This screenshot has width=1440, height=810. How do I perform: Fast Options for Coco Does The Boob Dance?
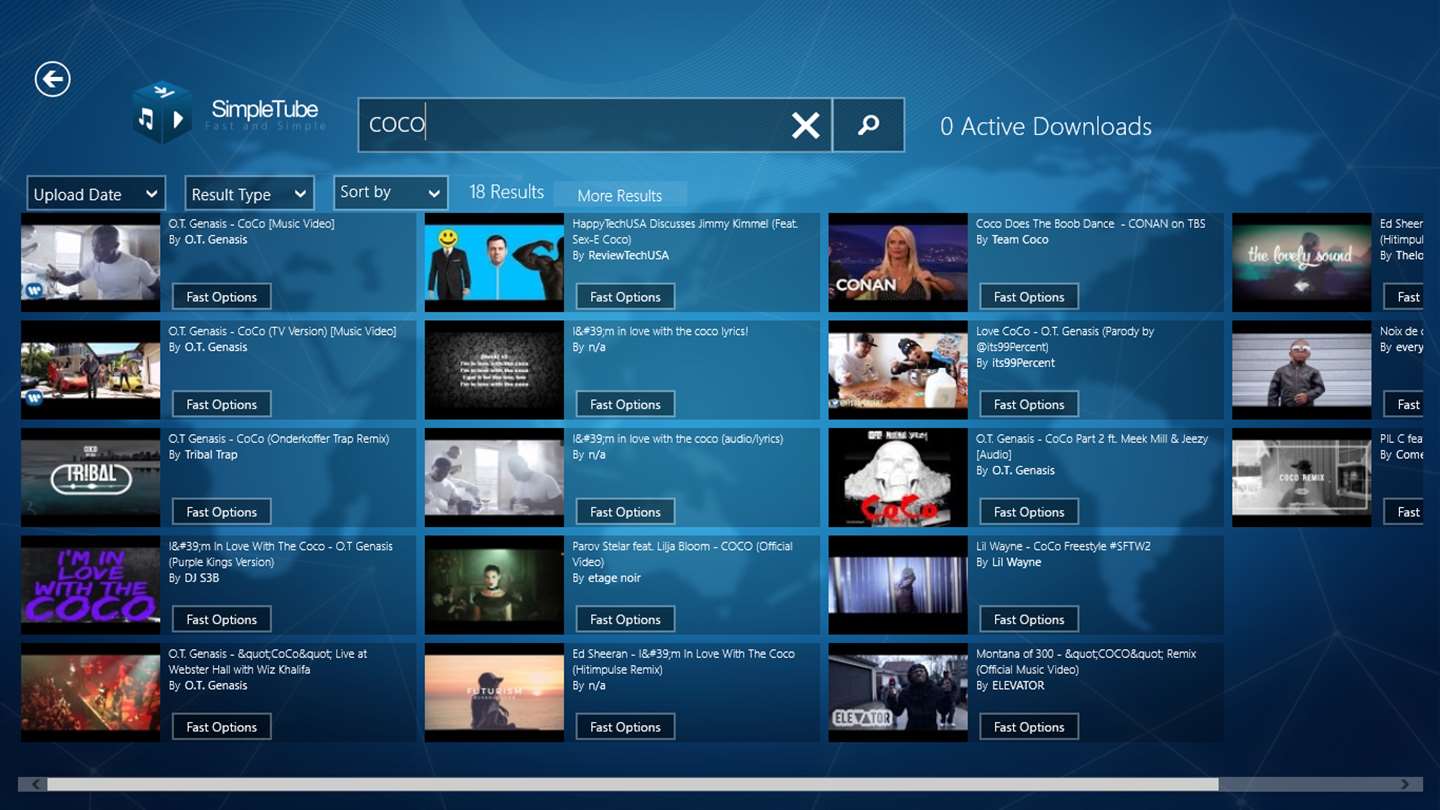click(1029, 297)
